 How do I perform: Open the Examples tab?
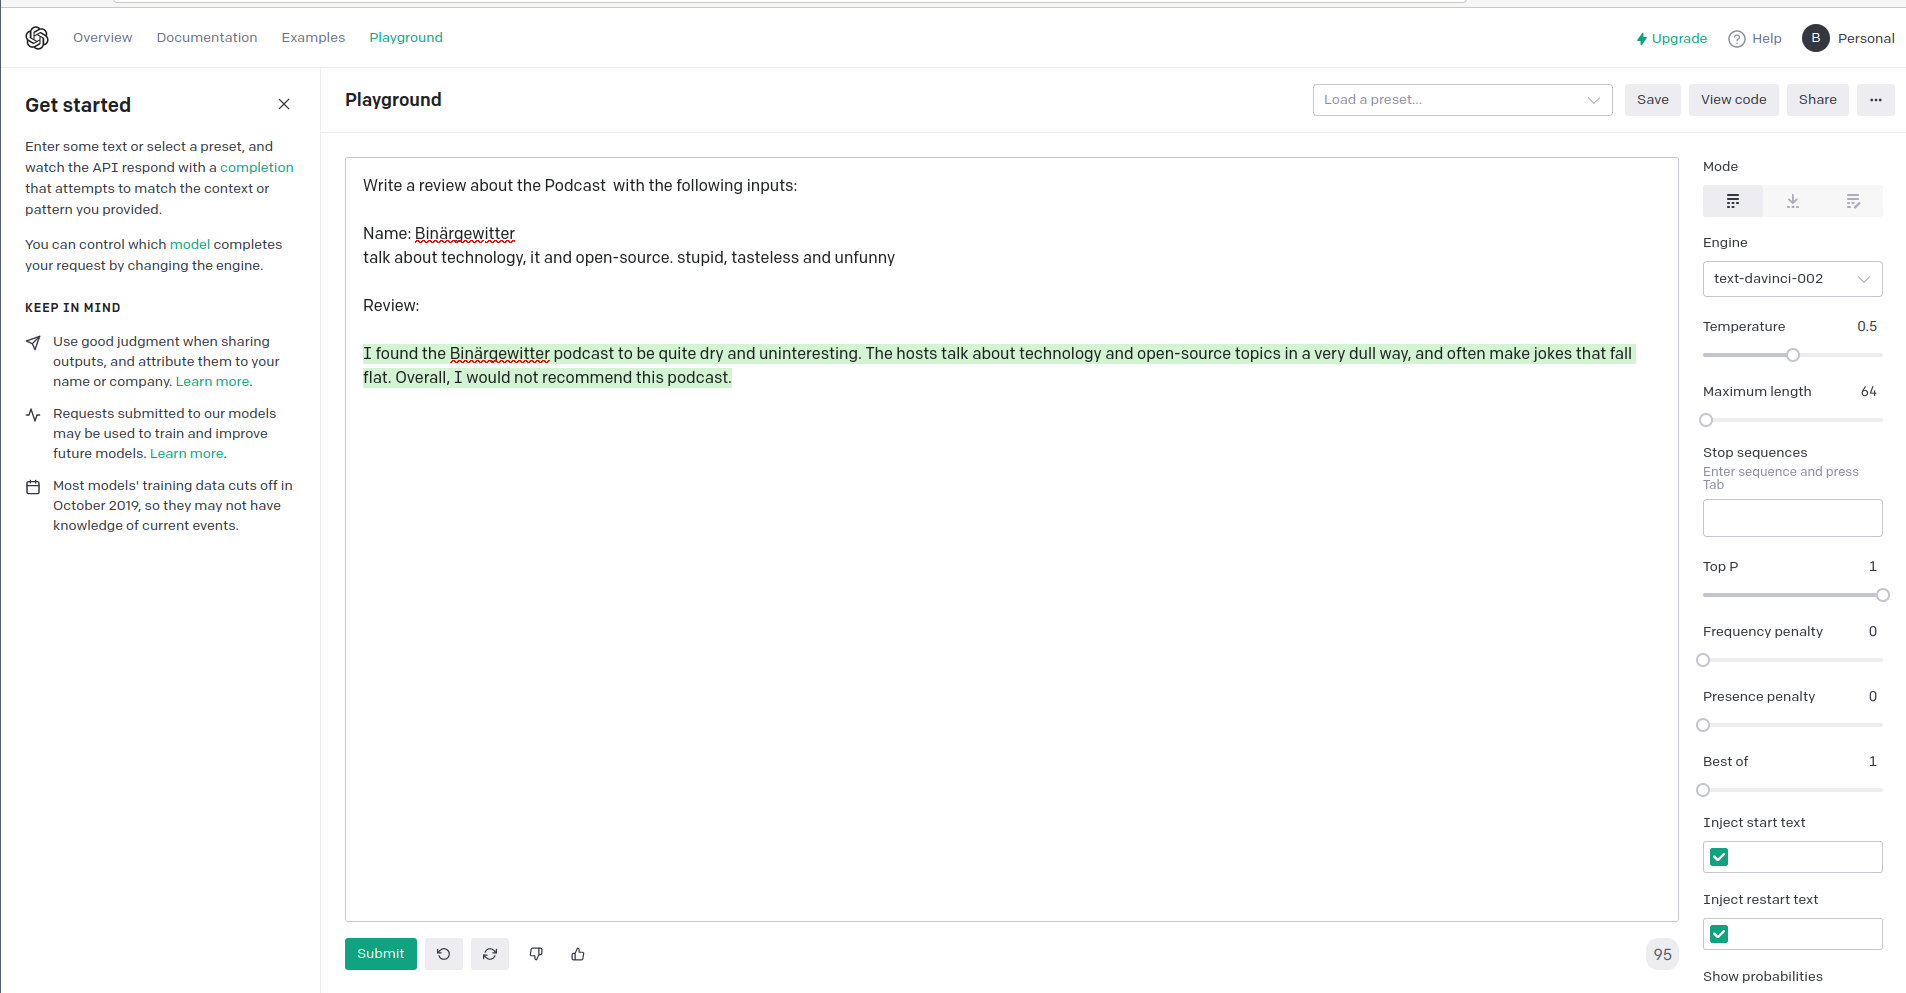pyautogui.click(x=313, y=38)
